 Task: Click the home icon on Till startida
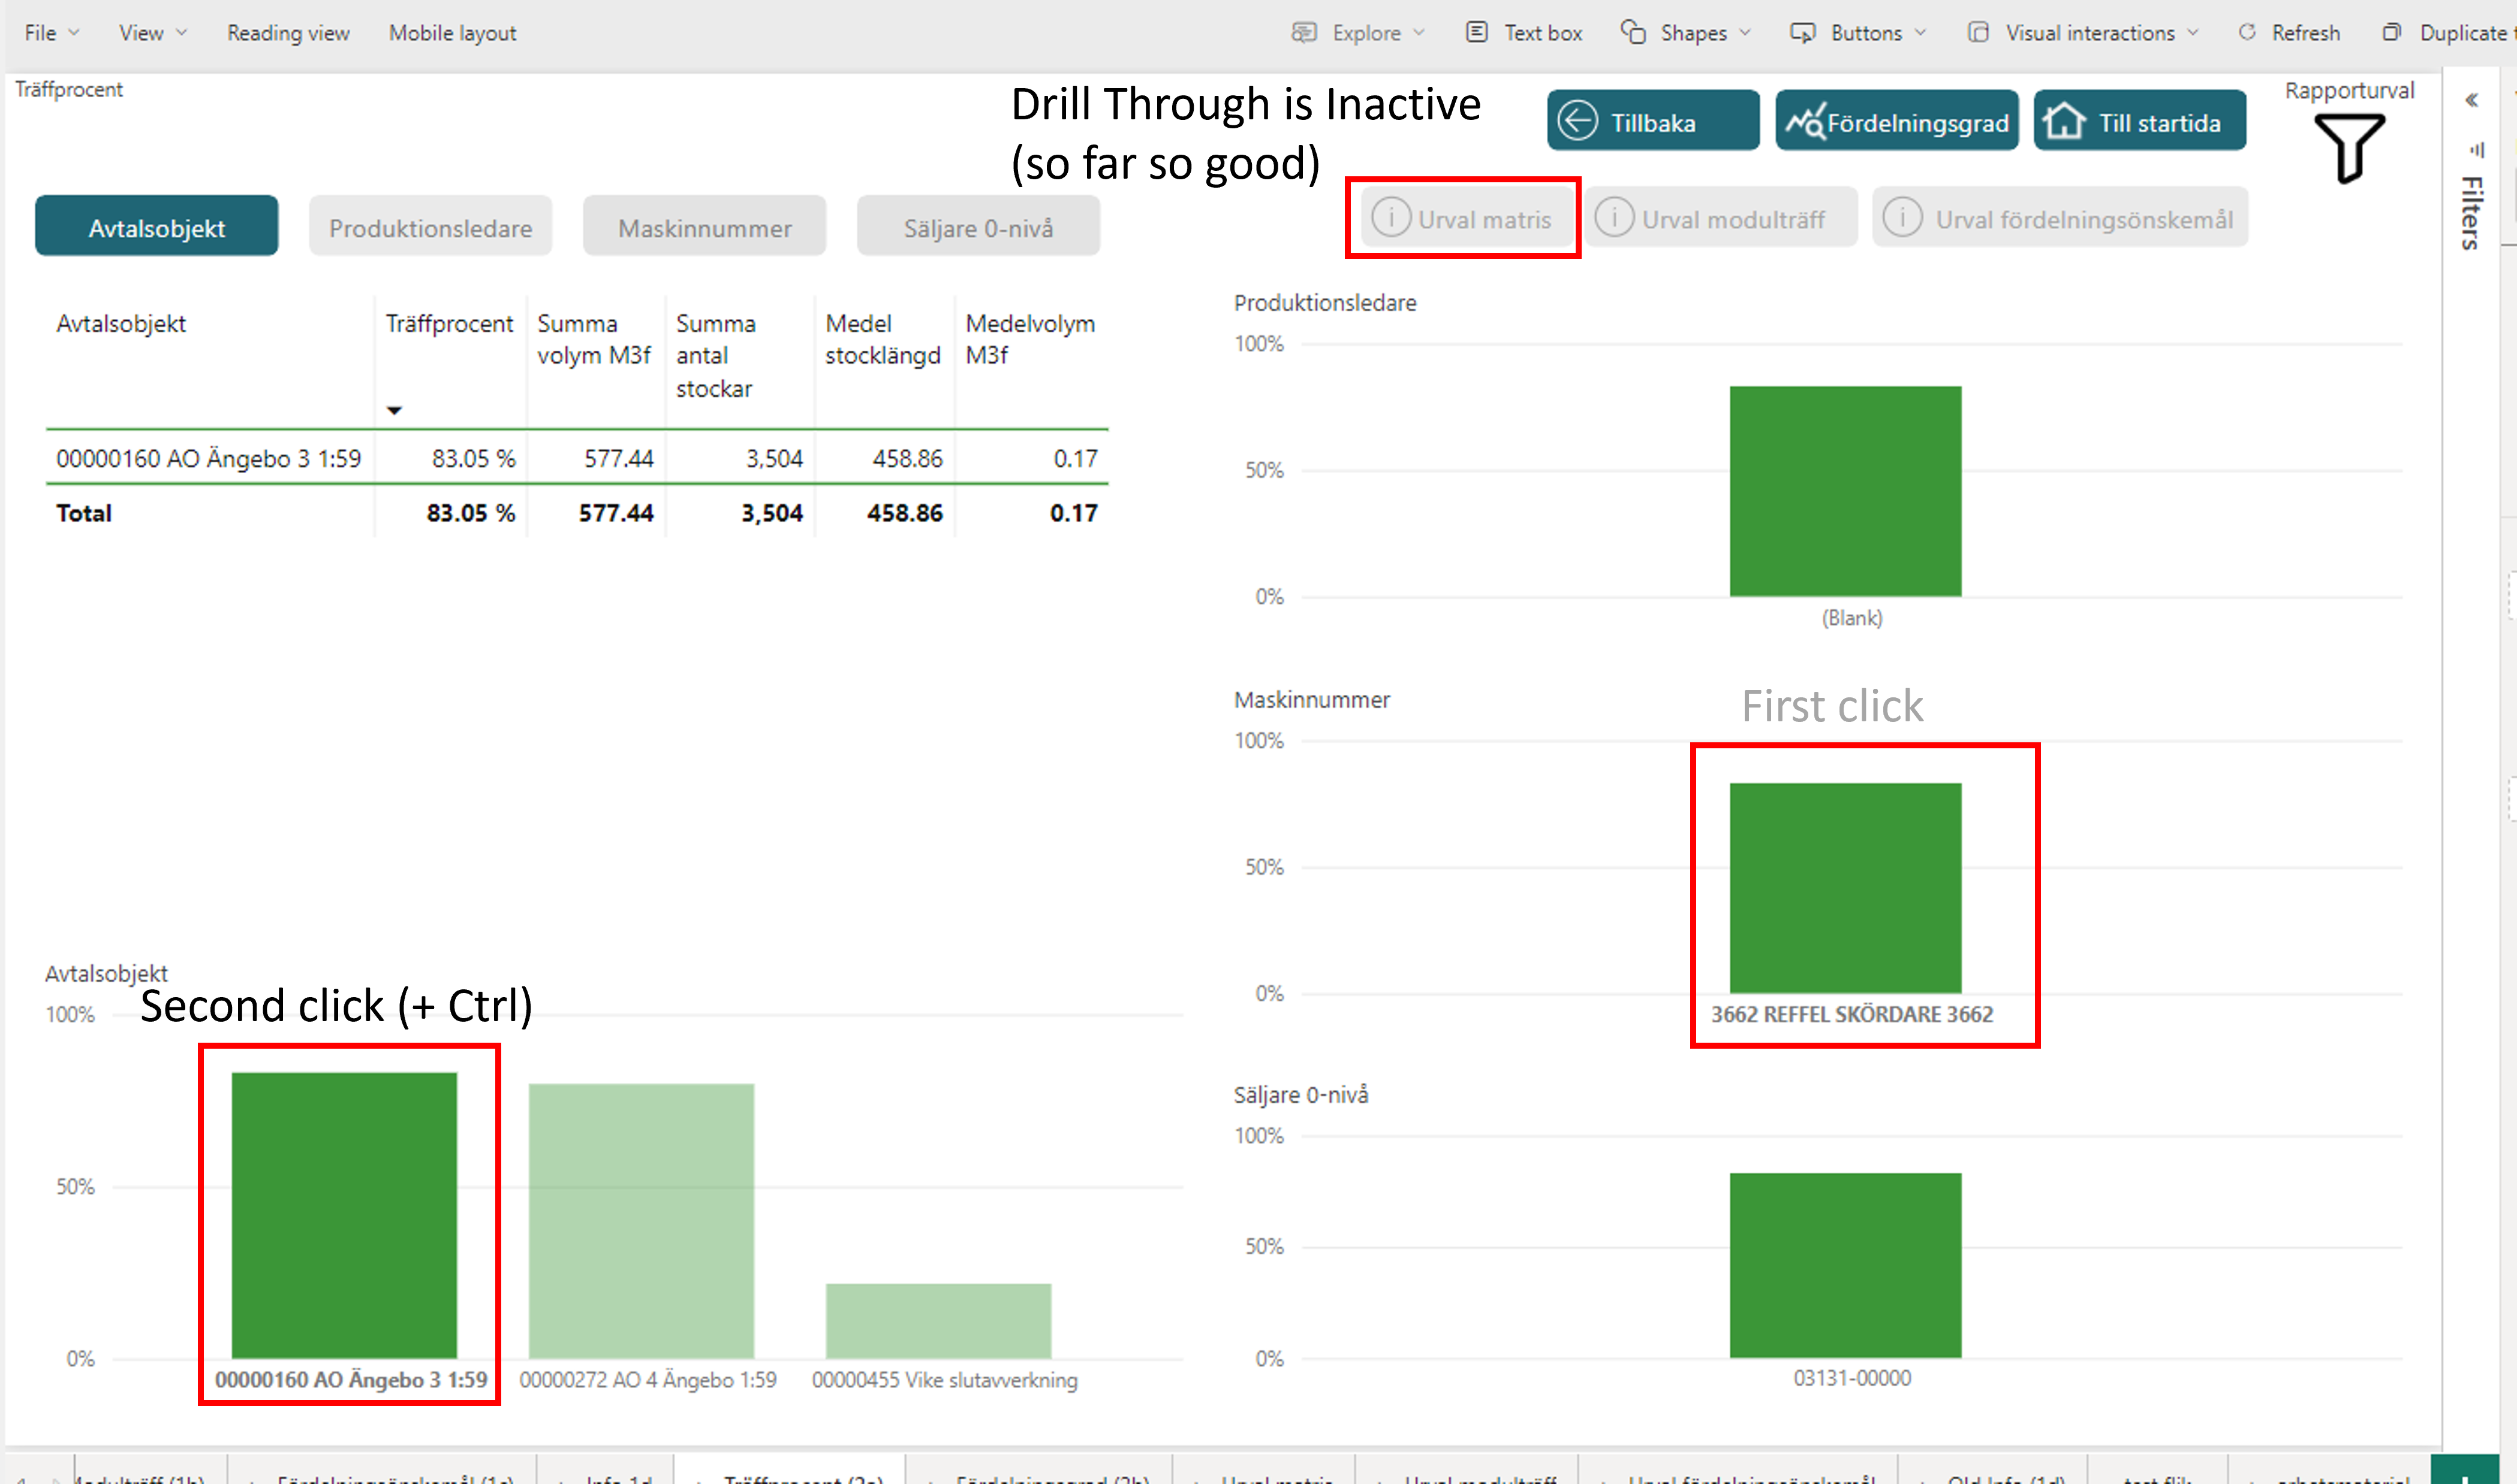click(x=2064, y=121)
